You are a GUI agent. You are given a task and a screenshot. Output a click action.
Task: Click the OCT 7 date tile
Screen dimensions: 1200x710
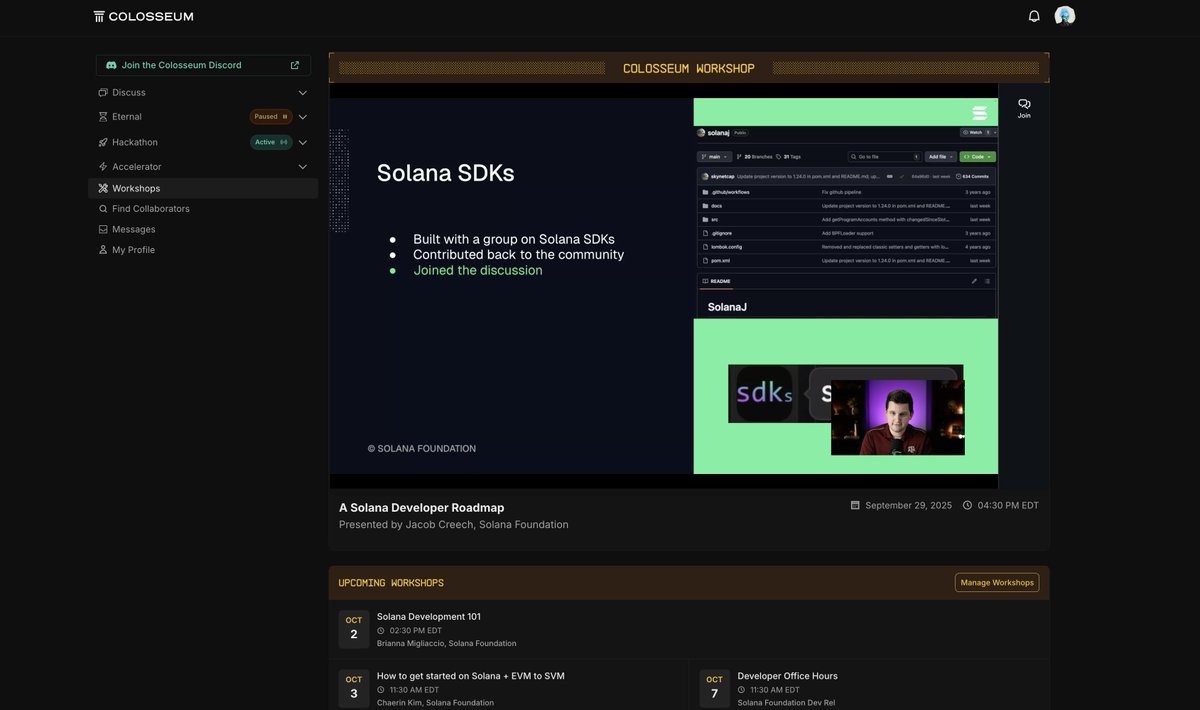tap(714, 689)
